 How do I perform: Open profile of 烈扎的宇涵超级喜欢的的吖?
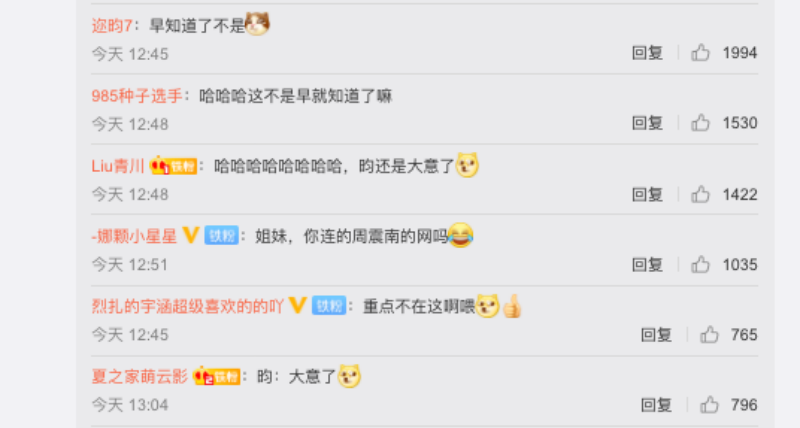(x=188, y=306)
